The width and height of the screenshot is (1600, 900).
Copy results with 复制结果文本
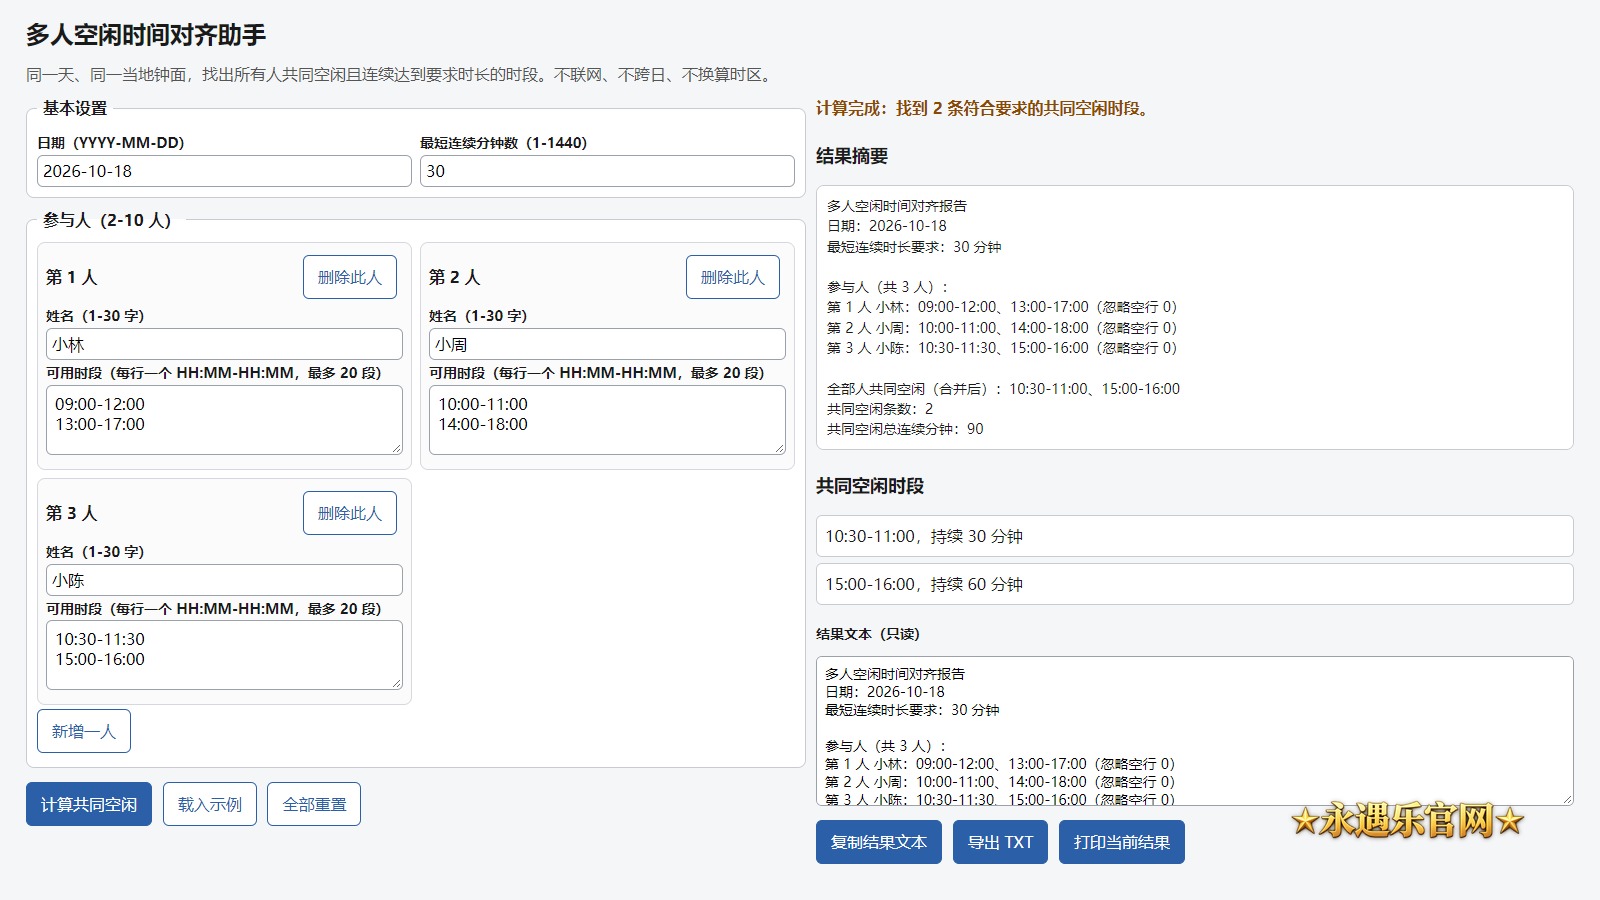pos(879,842)
